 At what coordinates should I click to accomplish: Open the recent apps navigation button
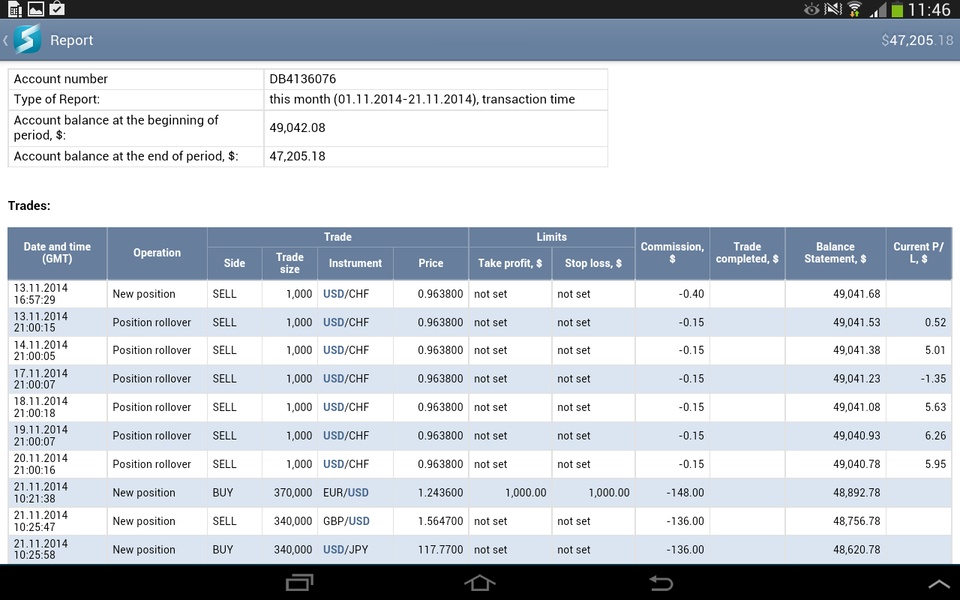pyautogui.click(x=299, y=583)
